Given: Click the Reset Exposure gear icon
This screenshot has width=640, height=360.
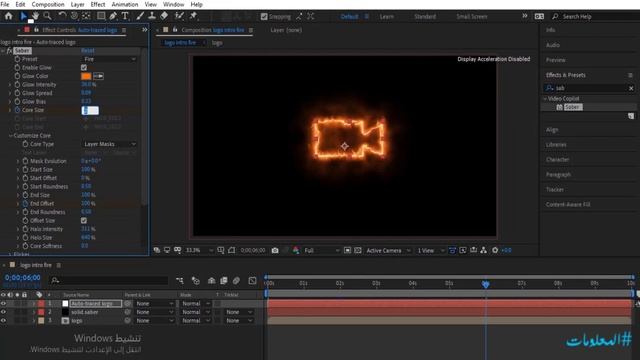Looking at the screenshot, I should click(495, 250).
